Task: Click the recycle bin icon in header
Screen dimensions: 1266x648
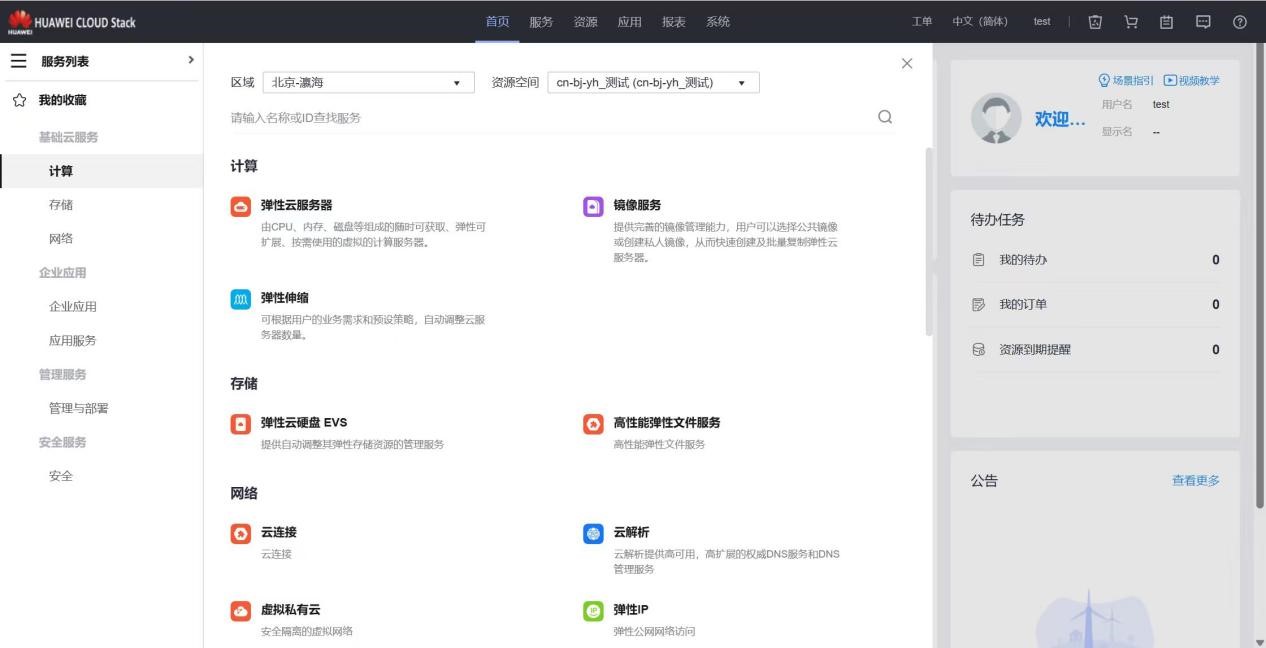Action: click(x=1095, y=22)
